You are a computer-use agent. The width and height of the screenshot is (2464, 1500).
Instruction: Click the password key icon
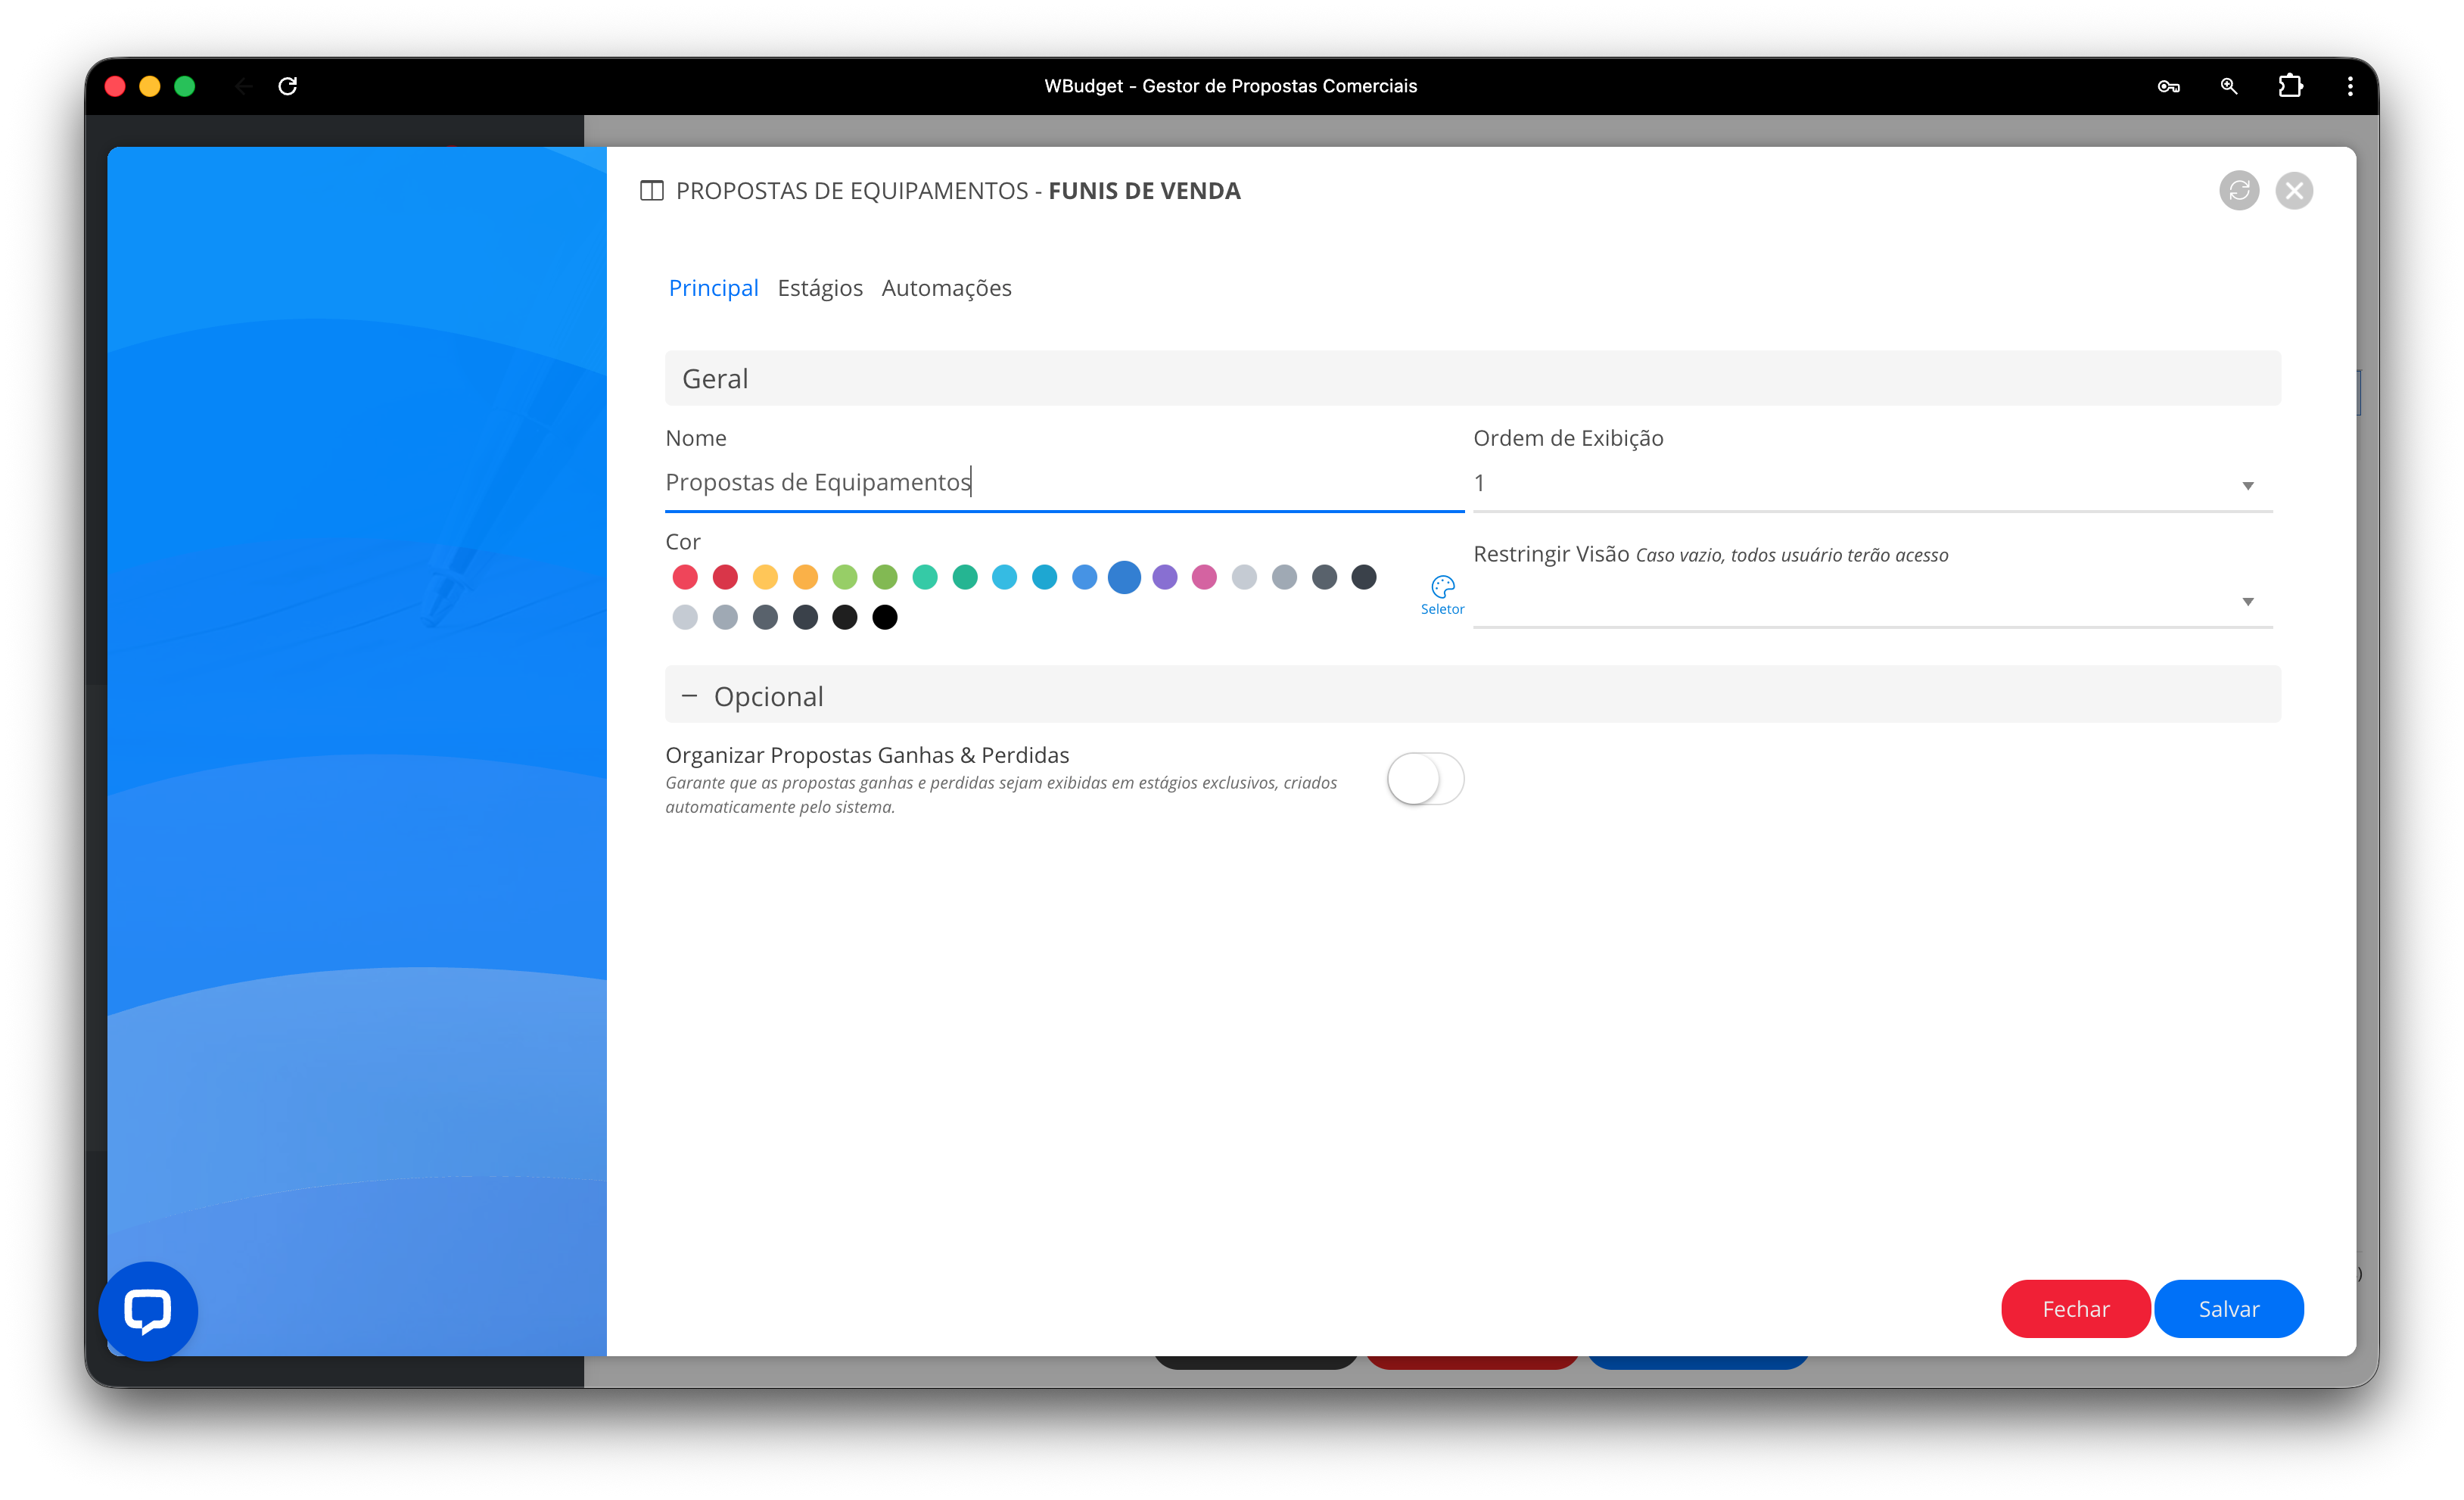tap(2168, 86)
